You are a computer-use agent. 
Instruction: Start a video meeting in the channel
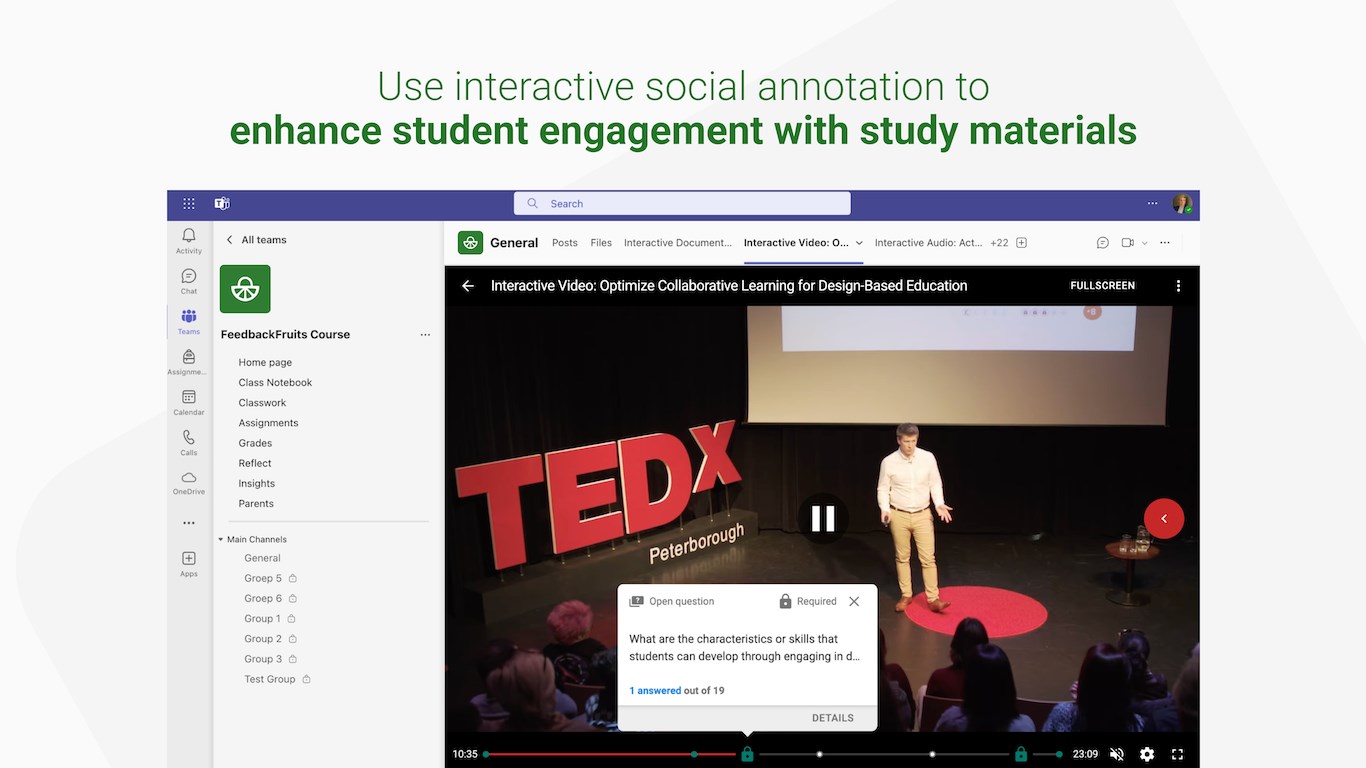(x=1128, y=243)
